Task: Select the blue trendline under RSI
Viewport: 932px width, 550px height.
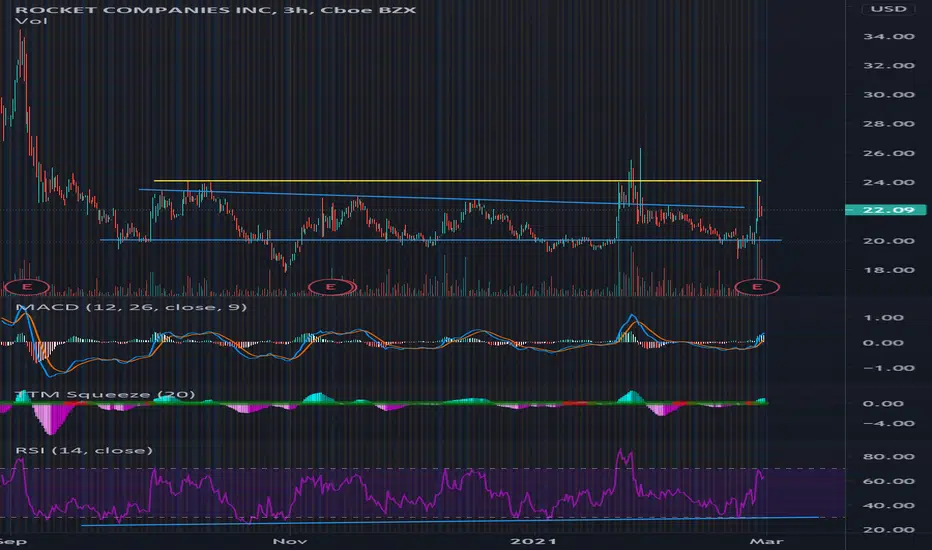Action: (x=450, y=521)
